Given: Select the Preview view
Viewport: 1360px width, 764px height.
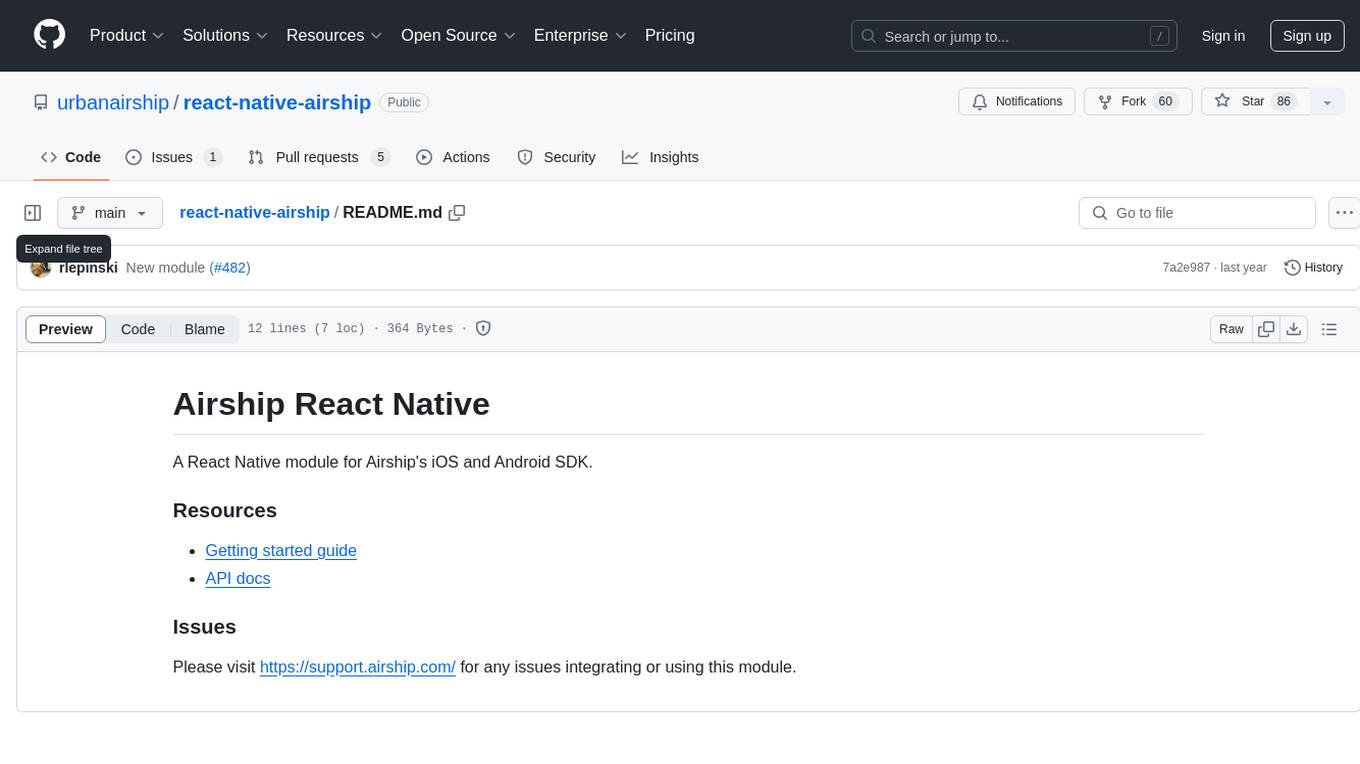Looking at the screenshot, I should pos(66,329).
